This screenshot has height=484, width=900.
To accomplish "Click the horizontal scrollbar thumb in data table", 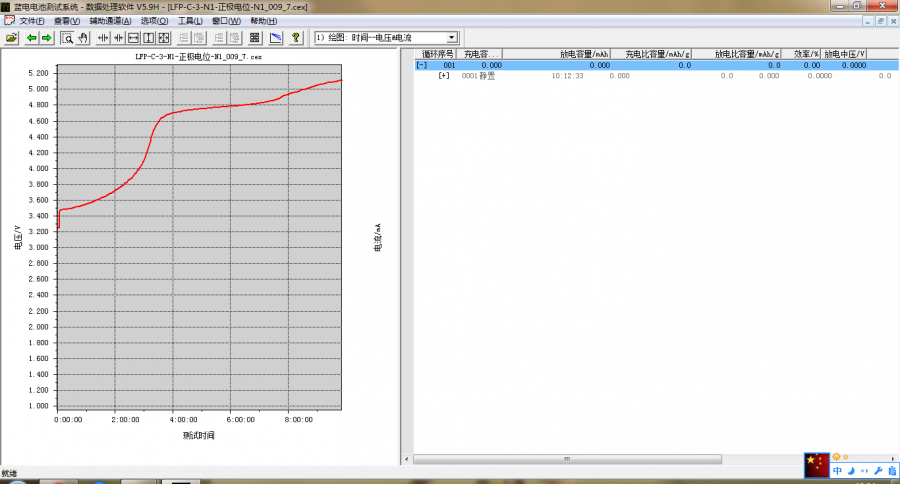I will click(x=566, y=459).
